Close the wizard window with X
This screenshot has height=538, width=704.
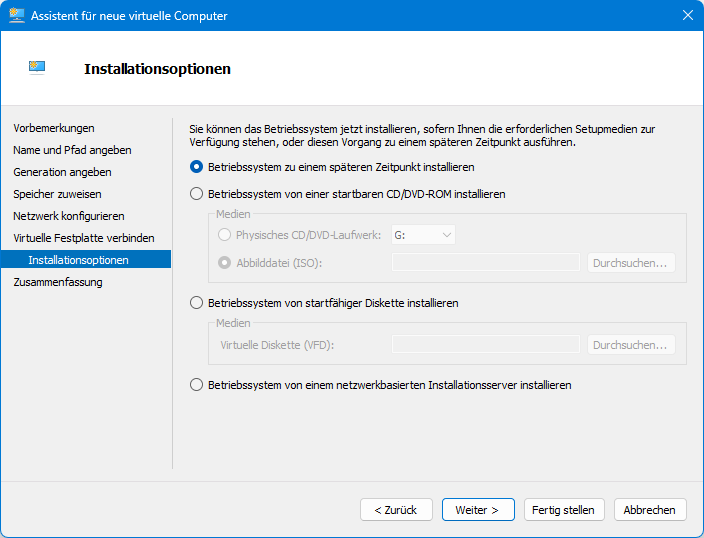(x=687, y=16)
